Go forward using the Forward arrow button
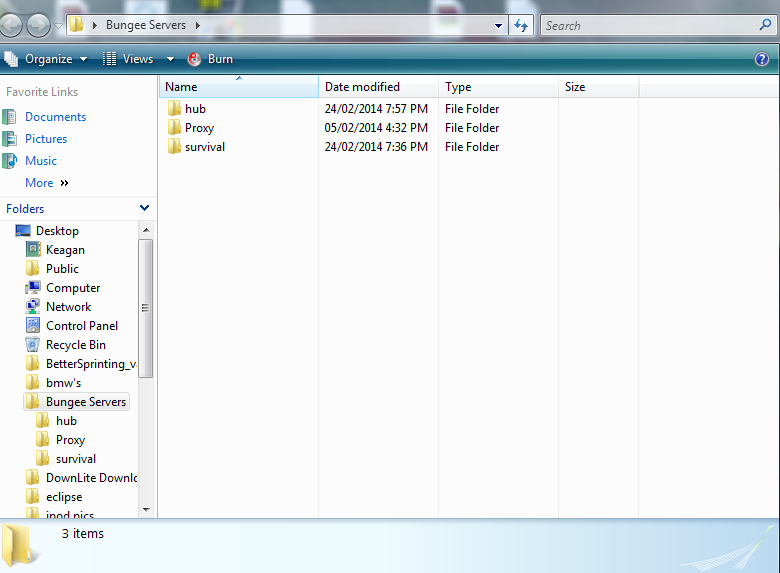The image size is (780, 573). (x=38, y=25)
